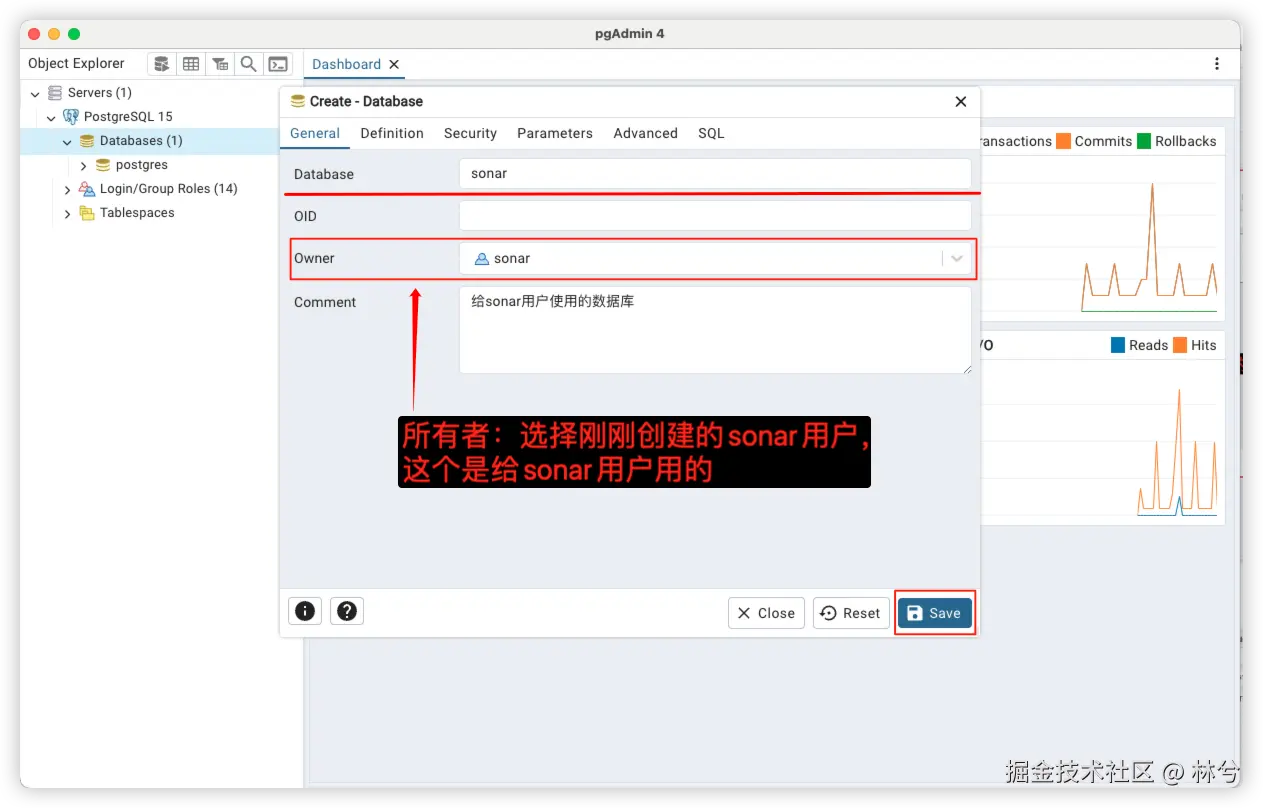This screenshot has width=1263, height=808.
Task: Click the info icon in dialog footer
Action: (x=305, y=611)
